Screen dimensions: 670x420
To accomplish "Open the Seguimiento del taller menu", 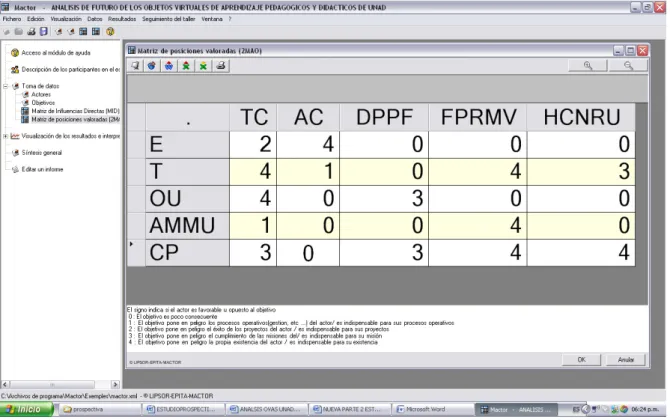I will click(168, 19).
